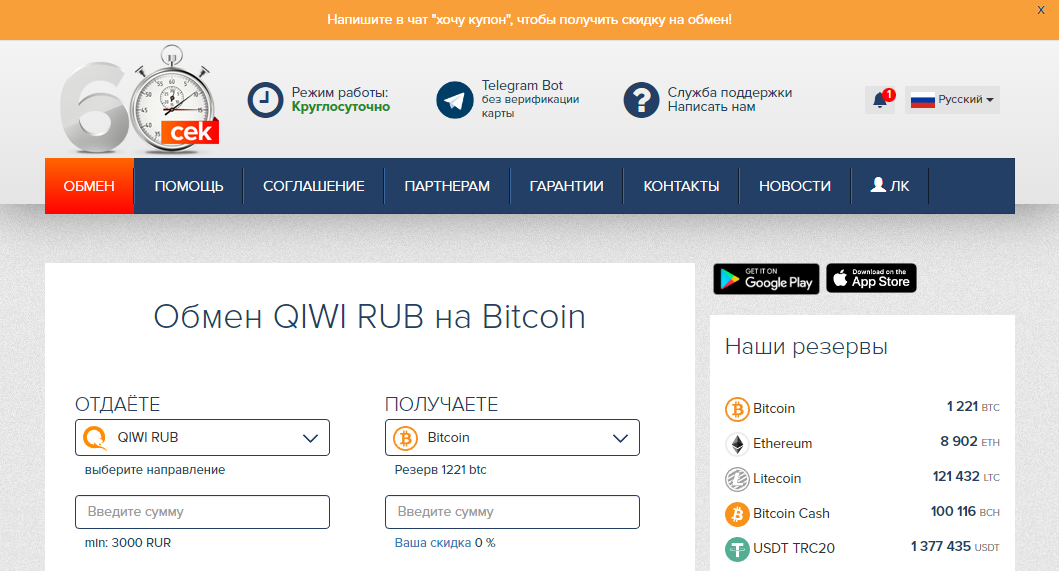Open the ПОМОЩЬ menu item
Image resolution: width=1059 pixels, height=571 pixels.
[189, 186]
